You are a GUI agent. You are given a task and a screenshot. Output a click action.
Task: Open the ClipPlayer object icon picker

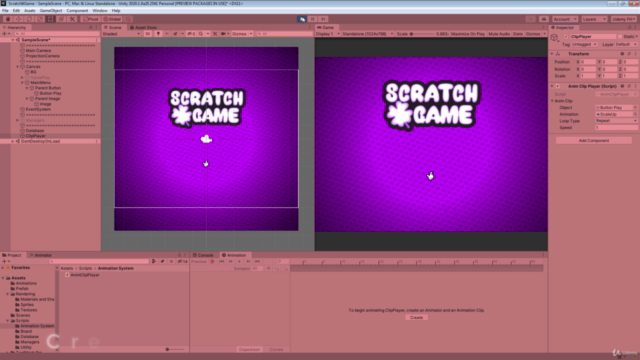point(554,38)
